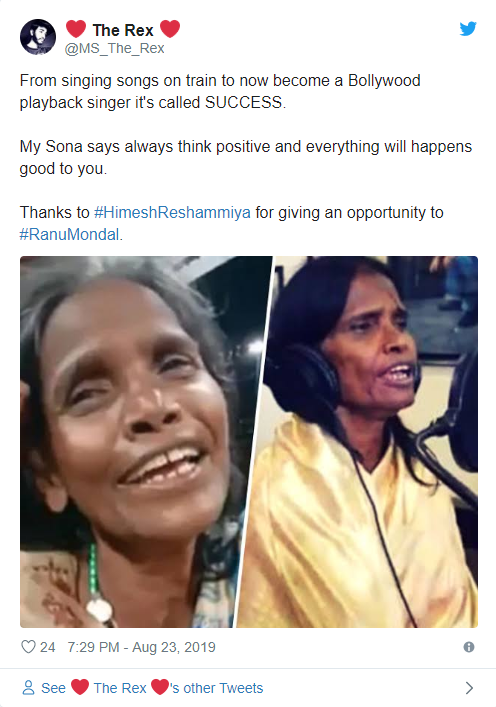Open the #HimeshReshammiya hashtag
Screen dimensions: 496x707
pyautogui.click(x=172, y=212)
